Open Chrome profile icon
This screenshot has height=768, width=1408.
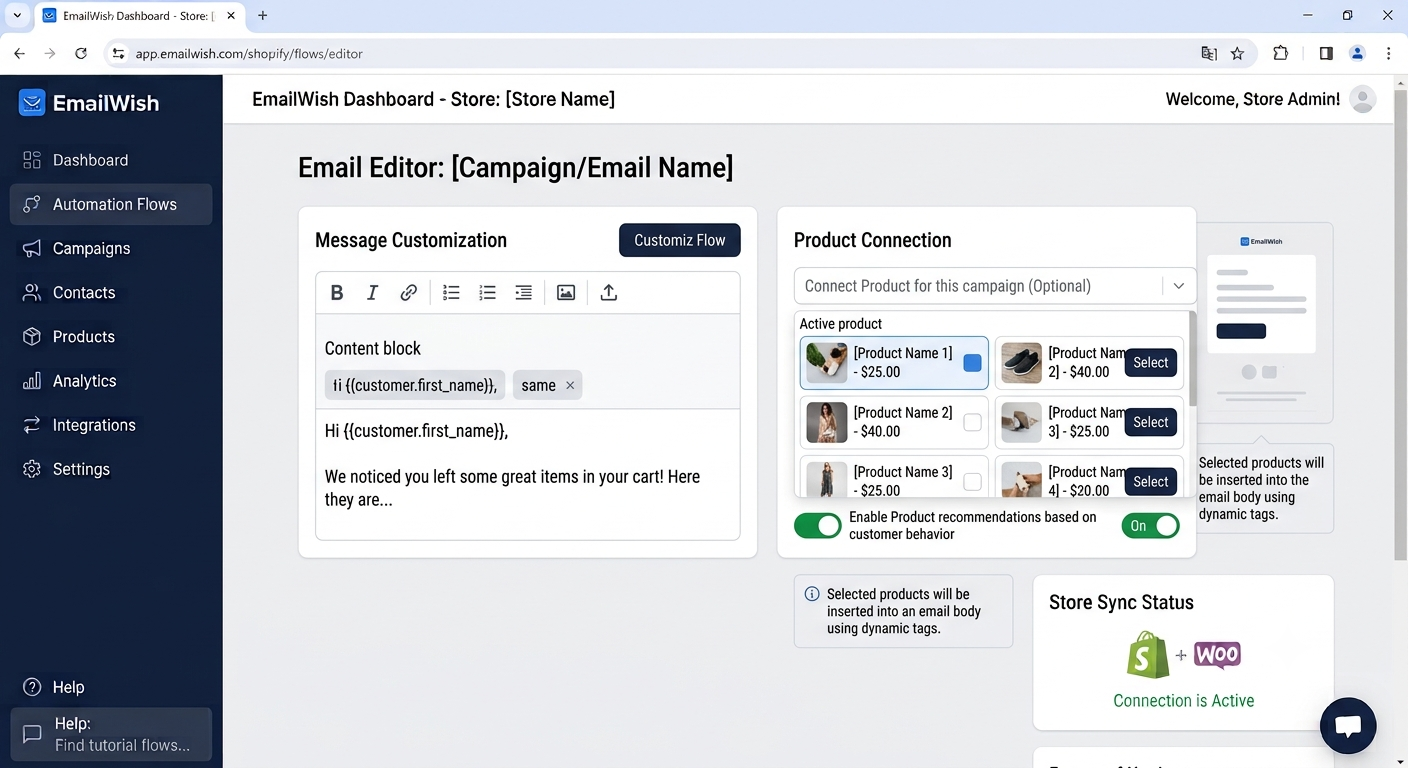[1357, 54]
